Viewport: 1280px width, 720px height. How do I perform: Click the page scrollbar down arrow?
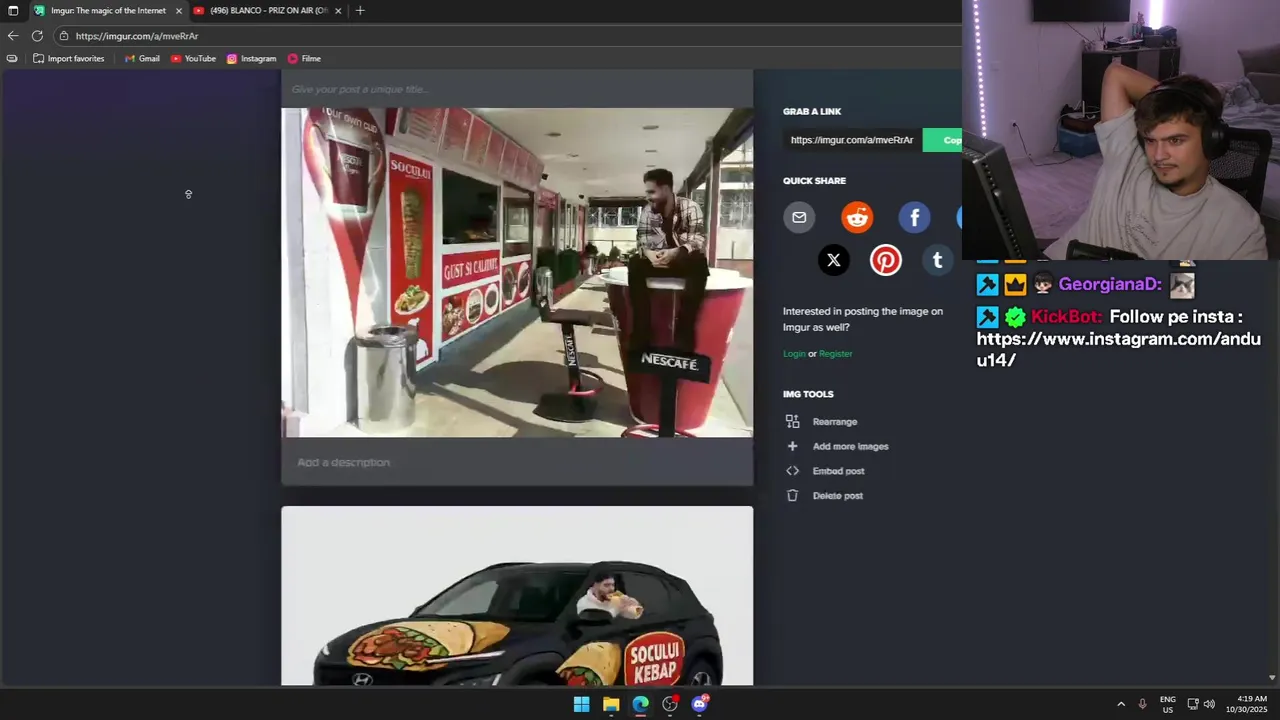pyautogui.click(x=1272, y=677)
